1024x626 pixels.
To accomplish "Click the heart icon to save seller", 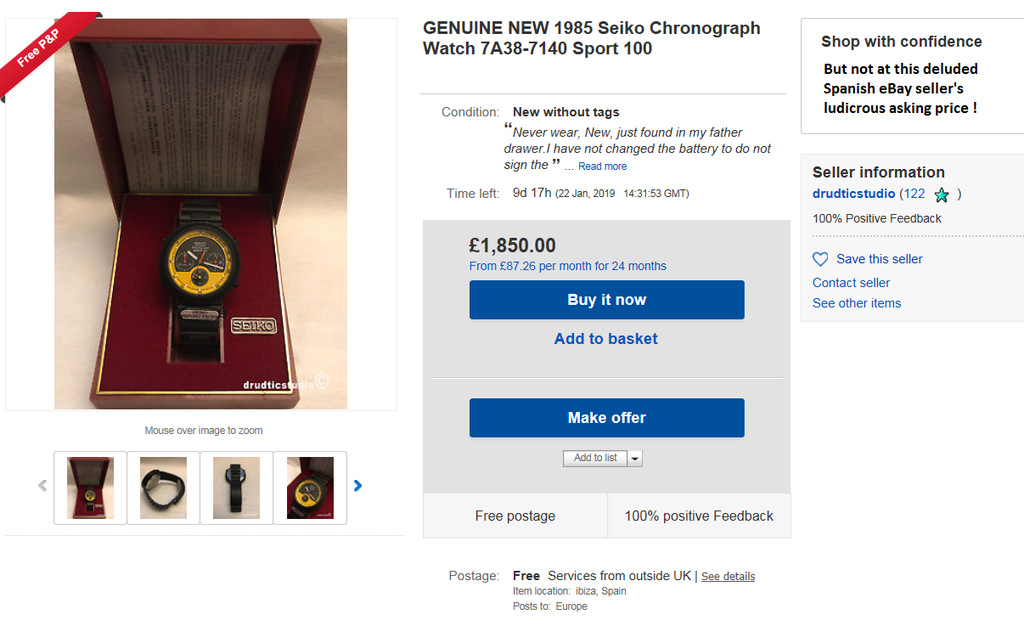I will [x=821, y=259].
